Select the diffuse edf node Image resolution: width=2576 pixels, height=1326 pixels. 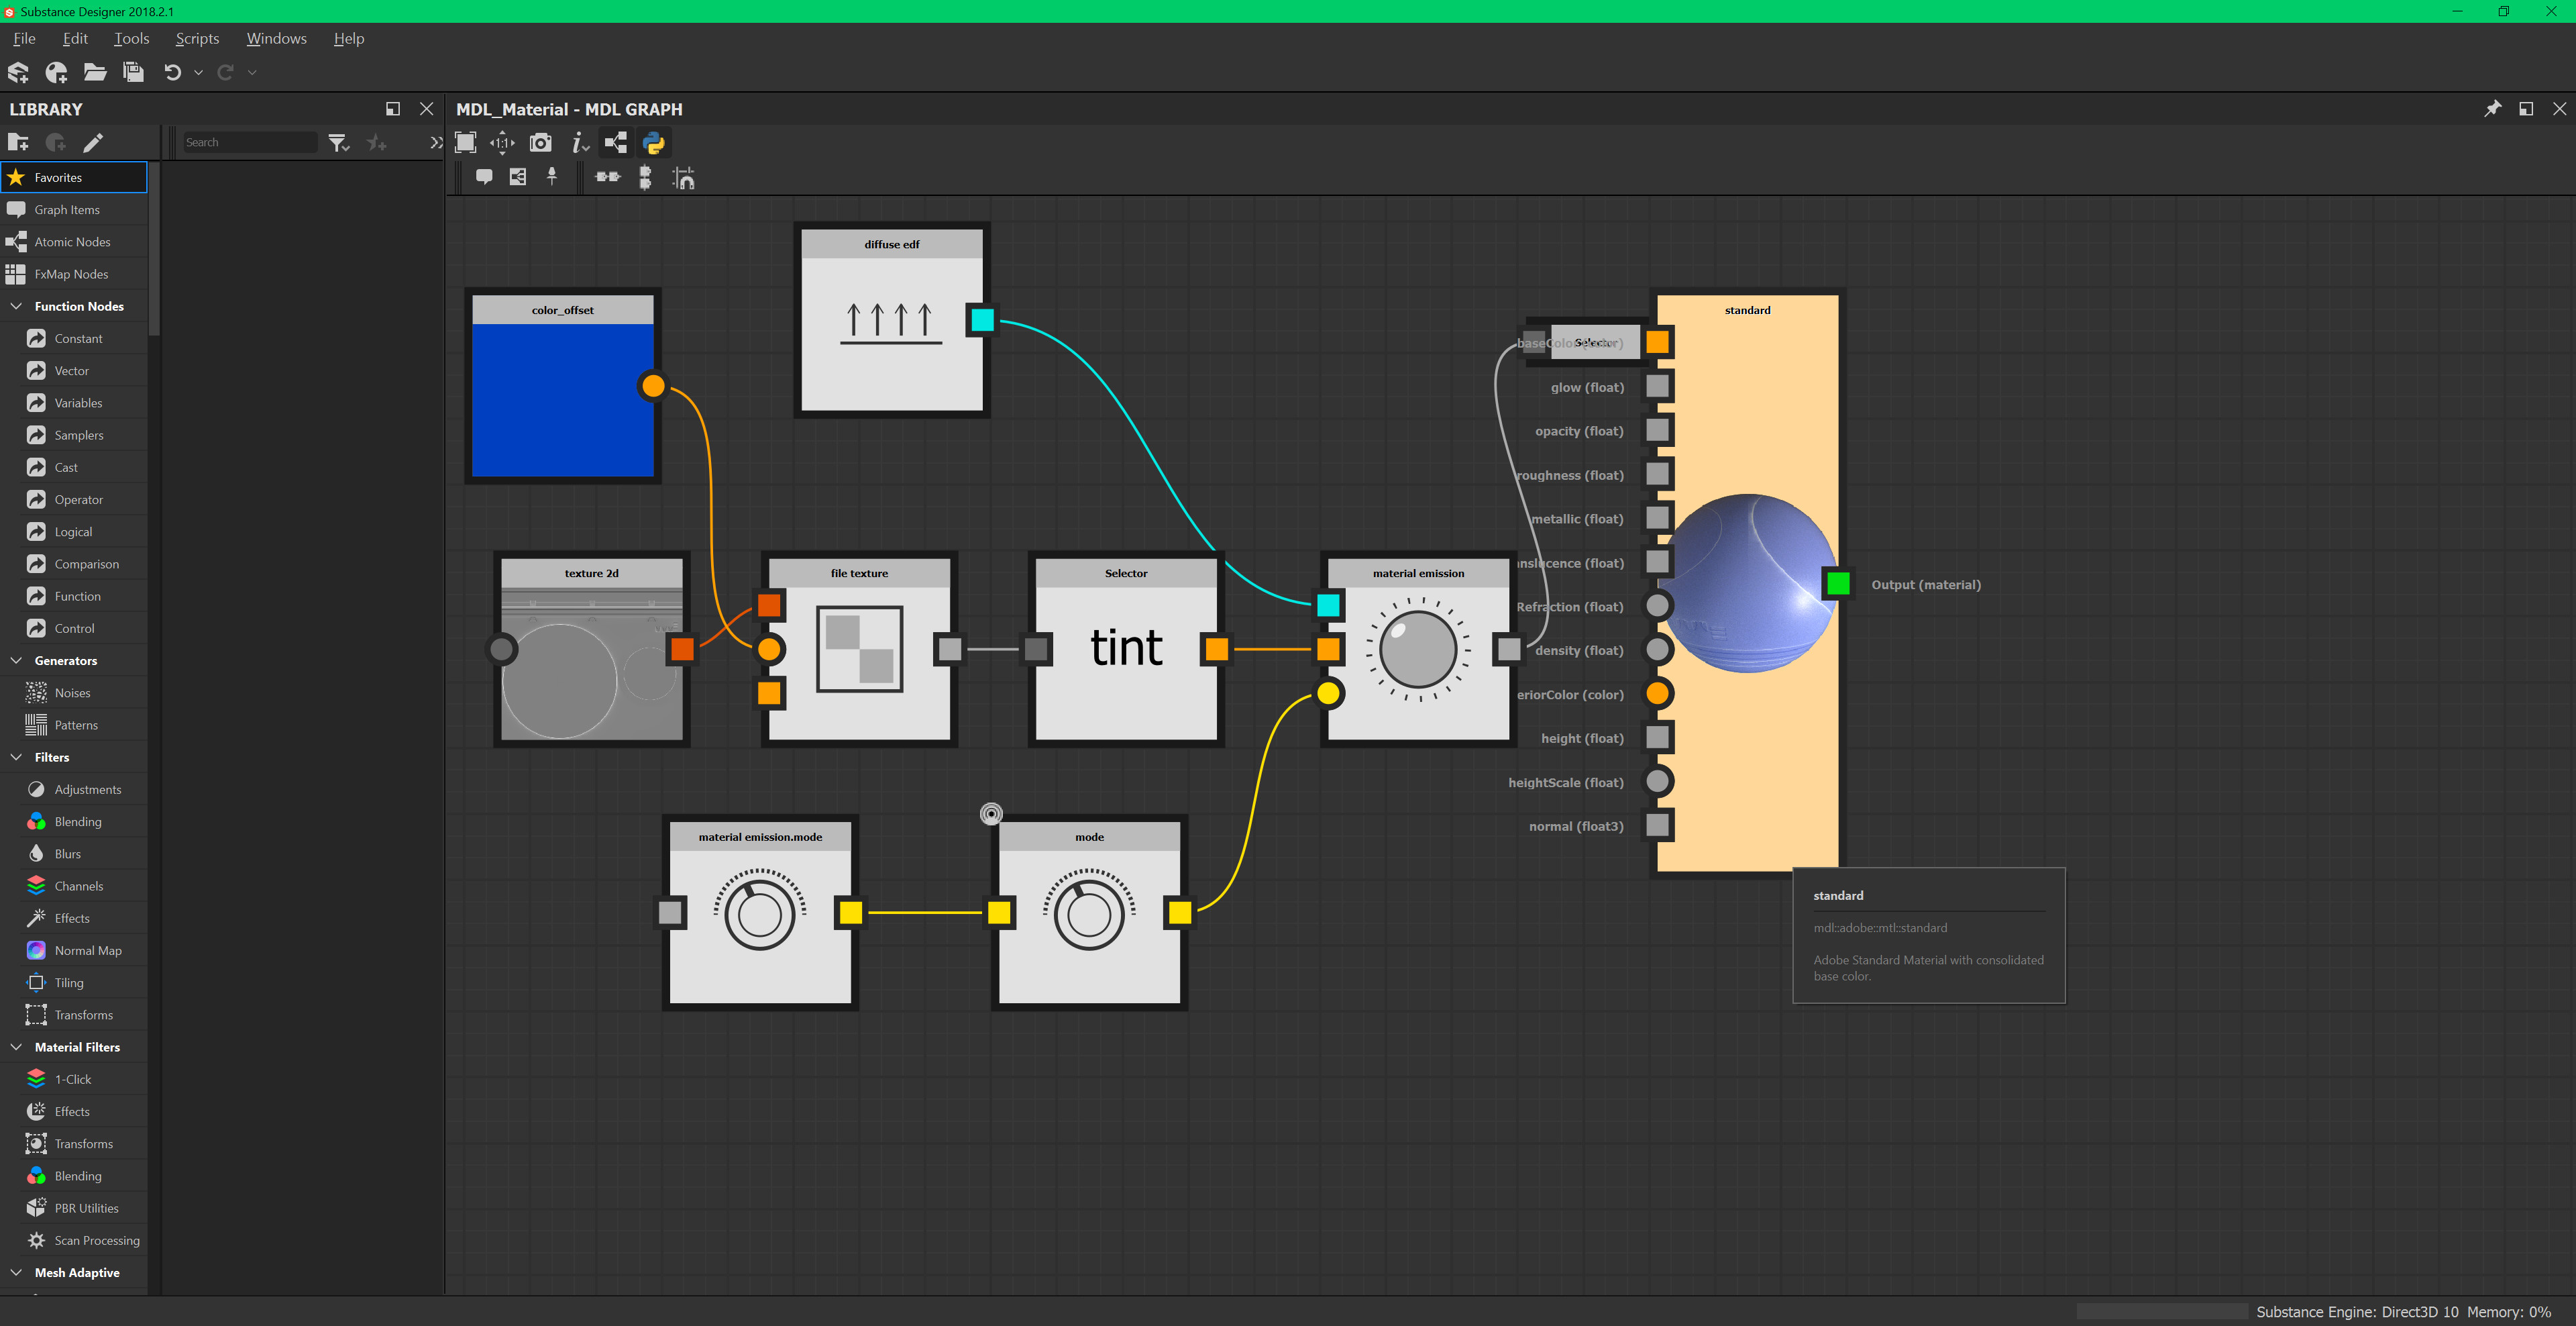pyautogui.click(x=891, y=320)
